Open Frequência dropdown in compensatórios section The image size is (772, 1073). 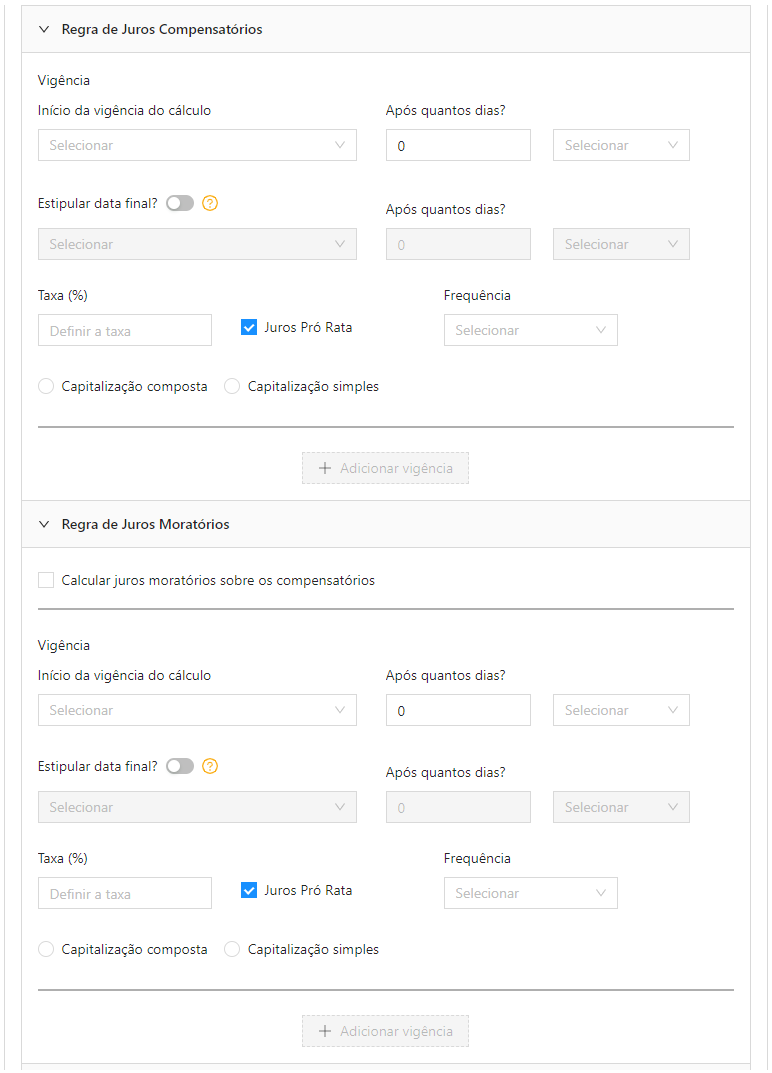[x=530, y=331]
